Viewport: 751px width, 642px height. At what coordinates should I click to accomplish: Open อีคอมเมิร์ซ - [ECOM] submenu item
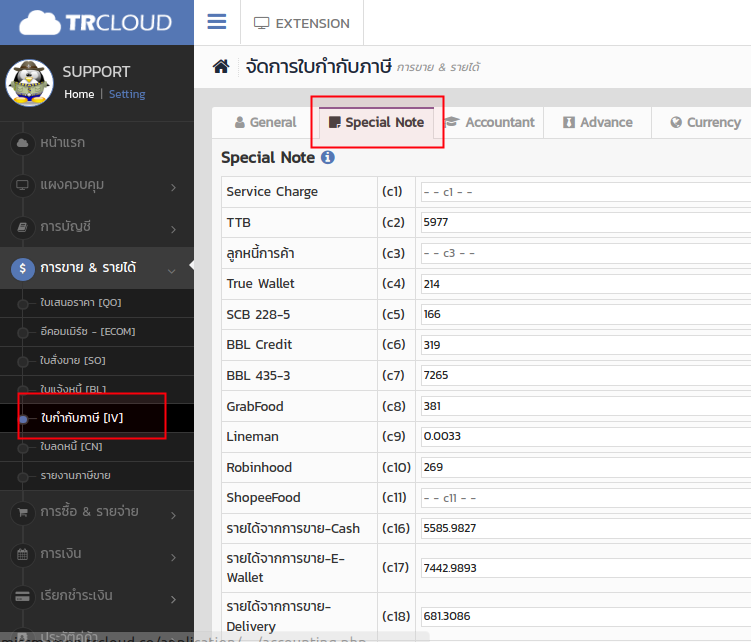coord(88,332)
